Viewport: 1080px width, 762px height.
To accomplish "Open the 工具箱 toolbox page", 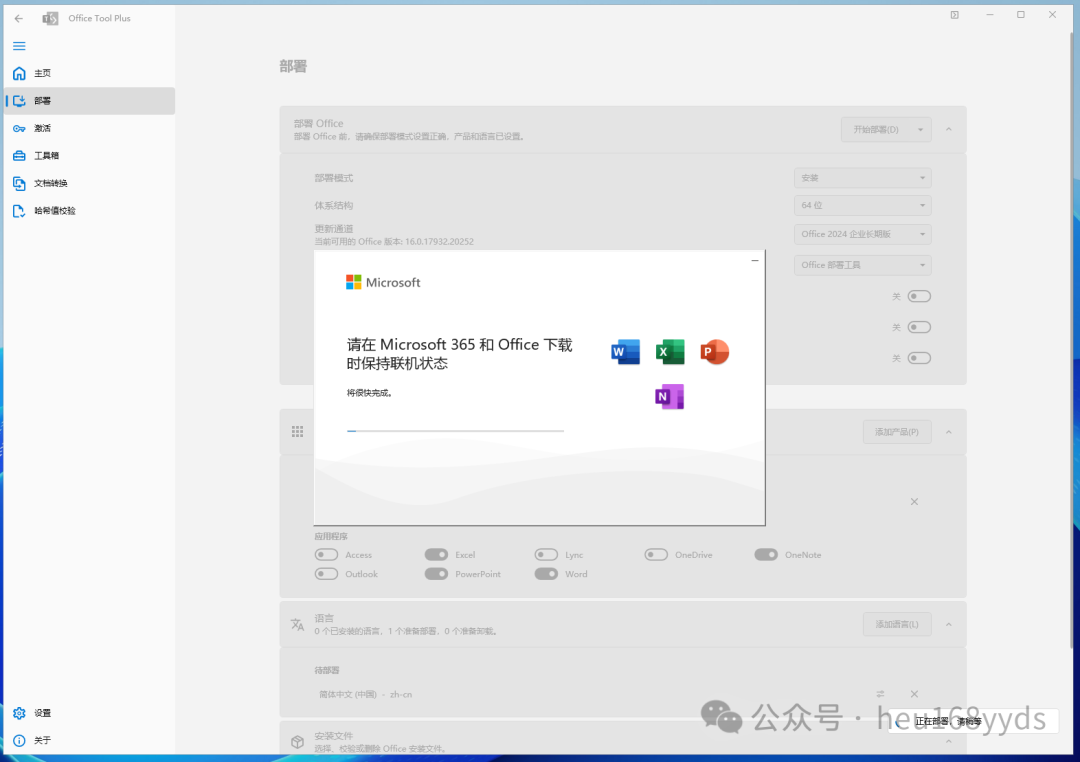I will tap(90, 156).
